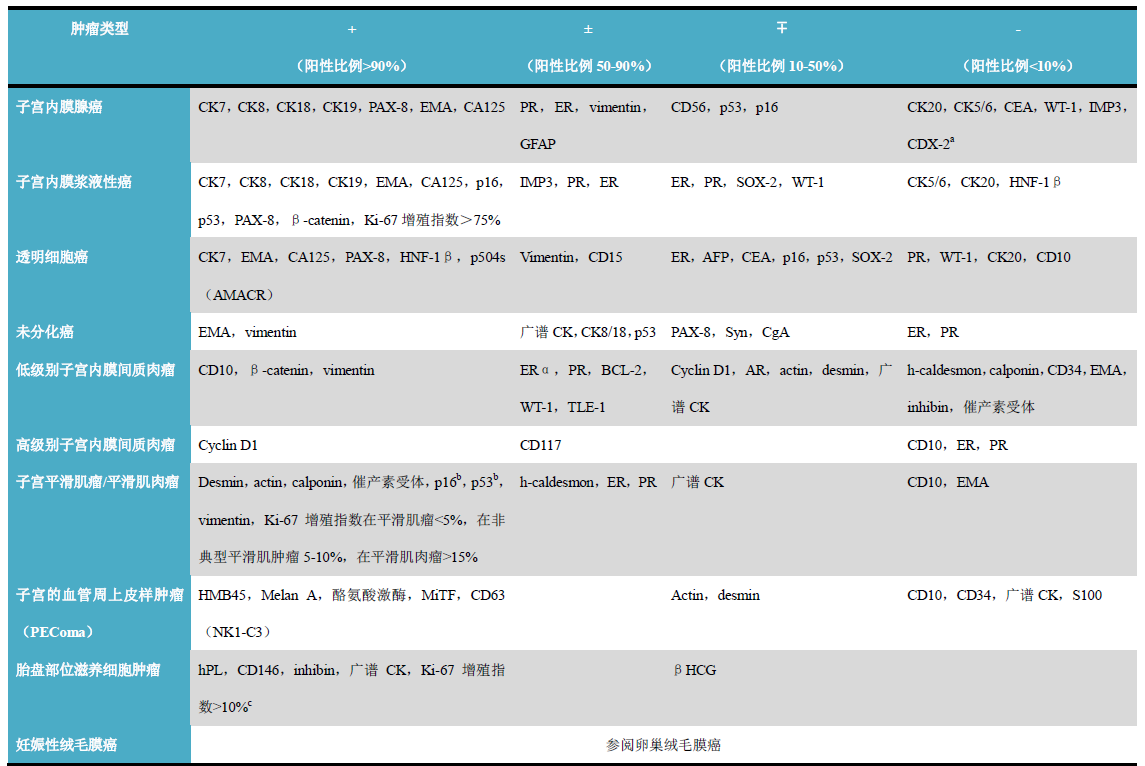This screenshot has height=766, width=1145.
Task: Click the row label 透明细胞癌
Action: point(52,257)
